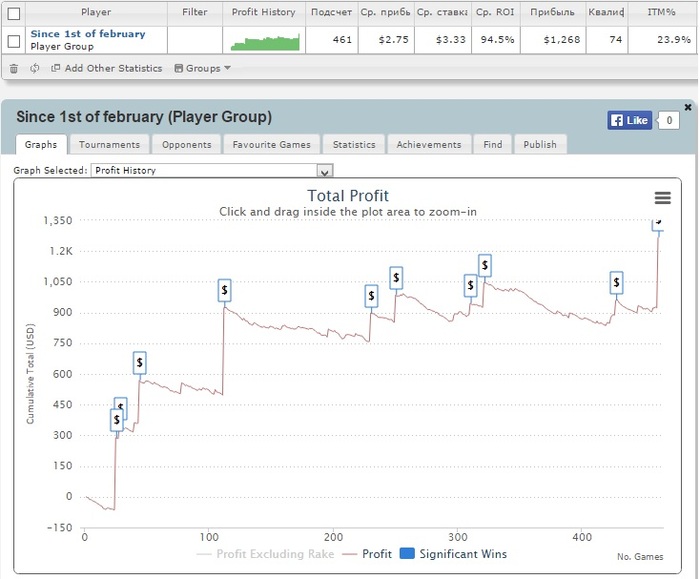Image resolution: width=700 pixels, height=579 pixels.
Task: Open the Achievements tab
Action: pyautogui.click(x=429, y=145)
